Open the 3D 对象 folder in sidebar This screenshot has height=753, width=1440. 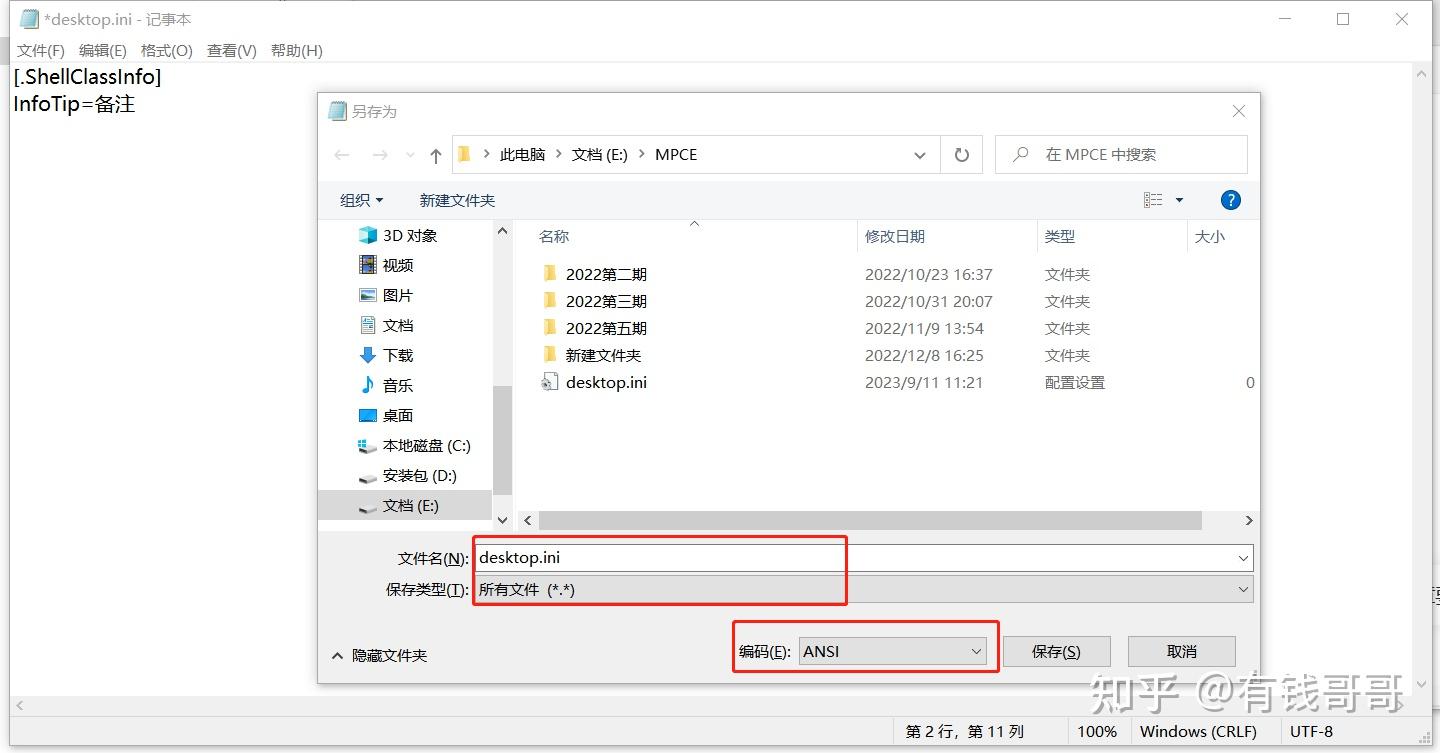tap(410, 235)
